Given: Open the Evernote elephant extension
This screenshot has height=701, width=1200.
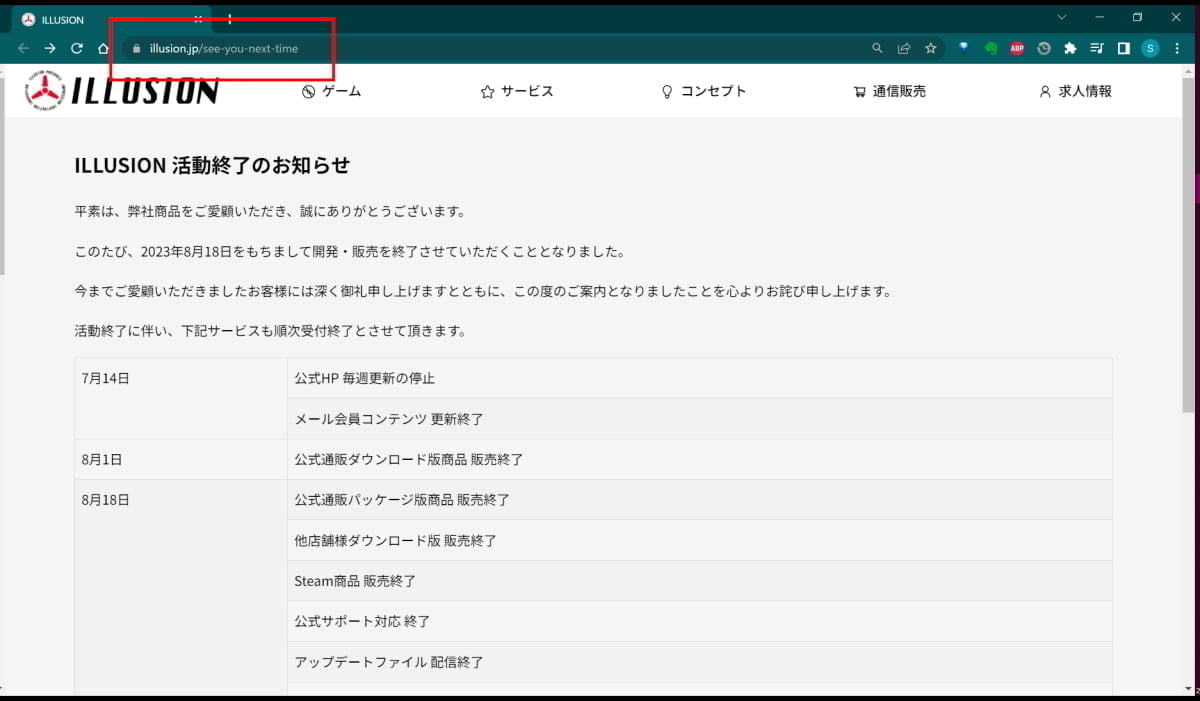Looking at the screenshot, I should 991,48.
